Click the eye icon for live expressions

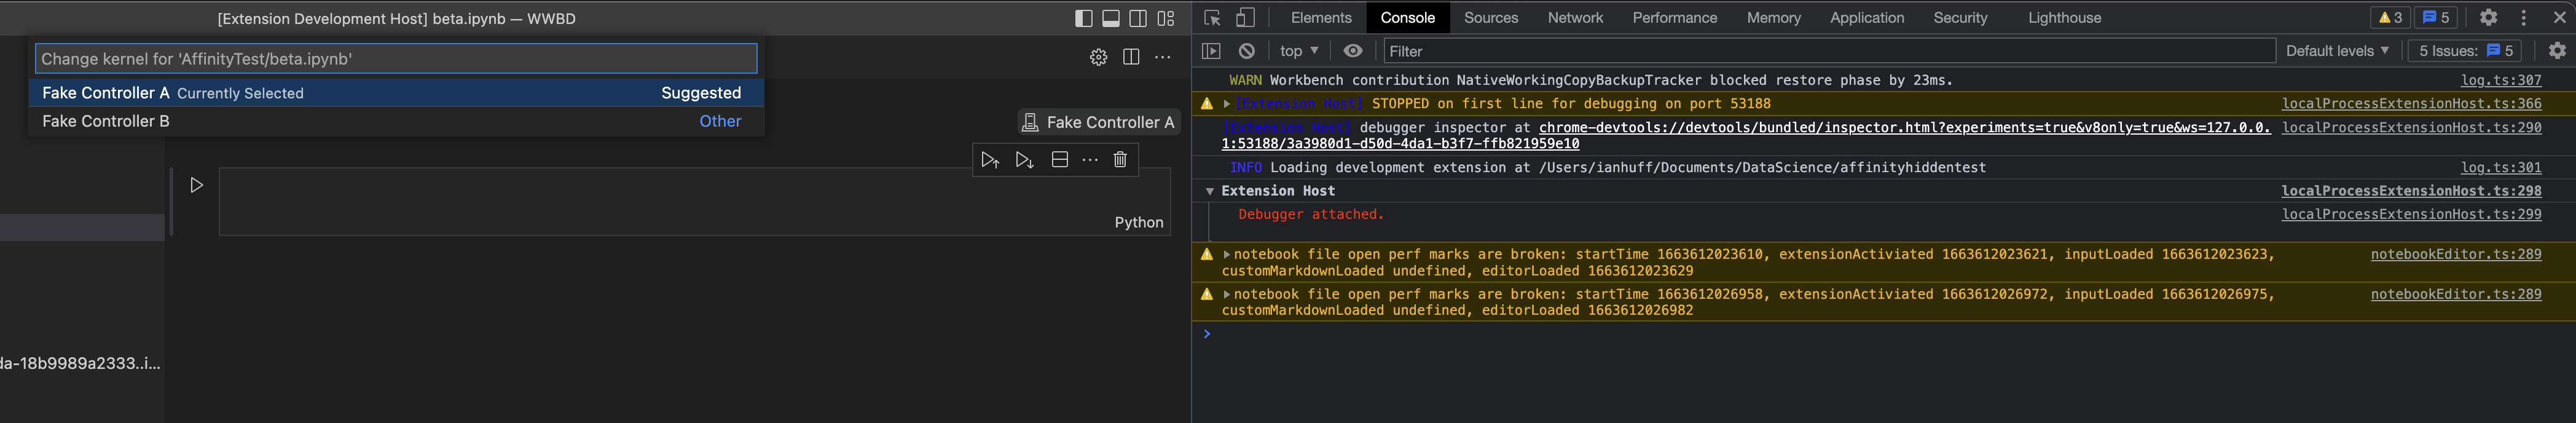coord(1353,51)
